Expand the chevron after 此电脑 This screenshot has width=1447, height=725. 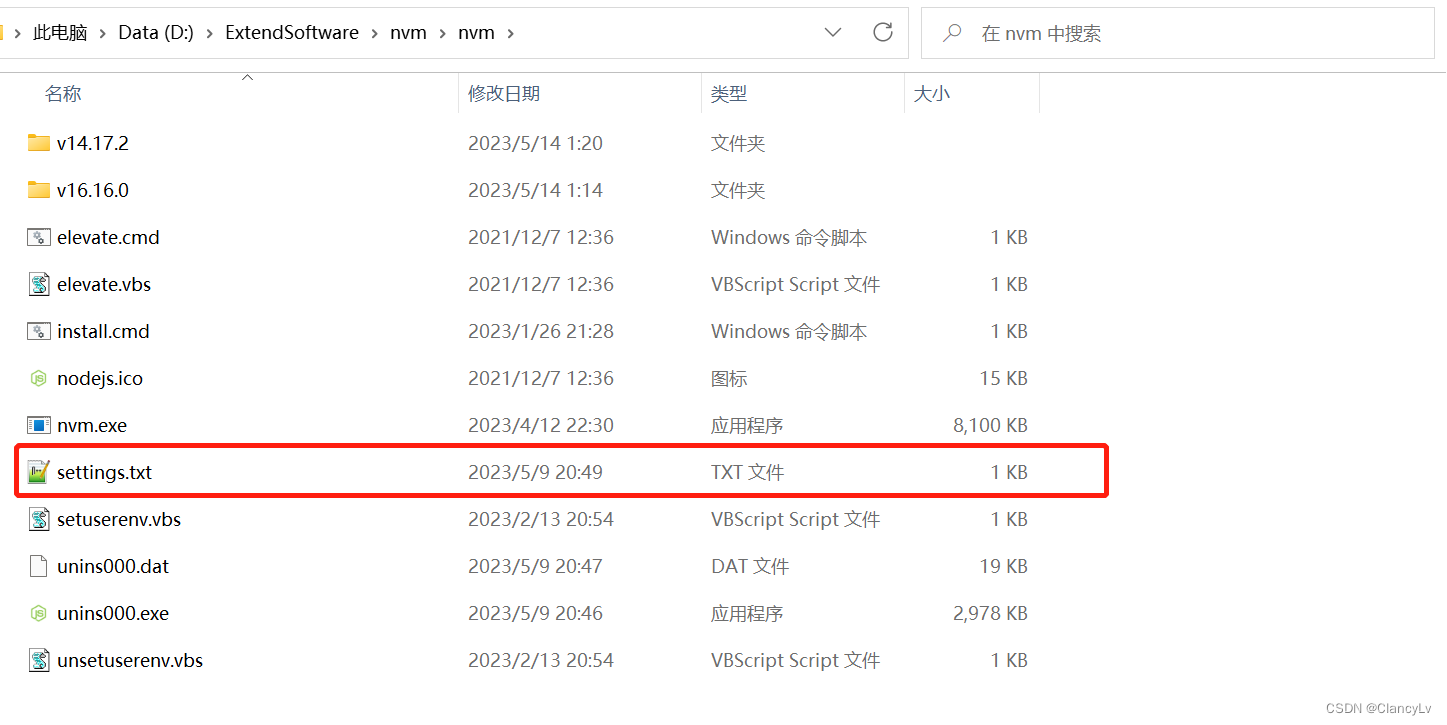click(103, 33)
